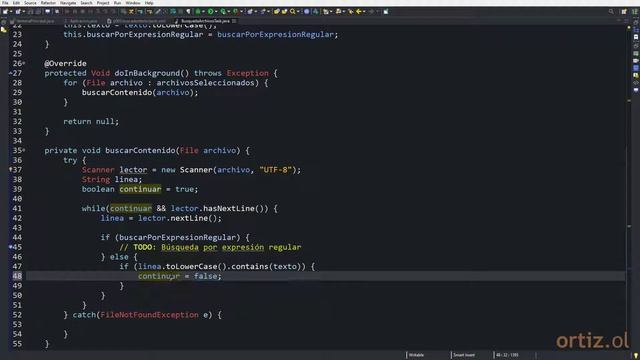The width and height of the screenshot is (640, 360).
Task: Open the Source menu
Action: pos(30,3)
